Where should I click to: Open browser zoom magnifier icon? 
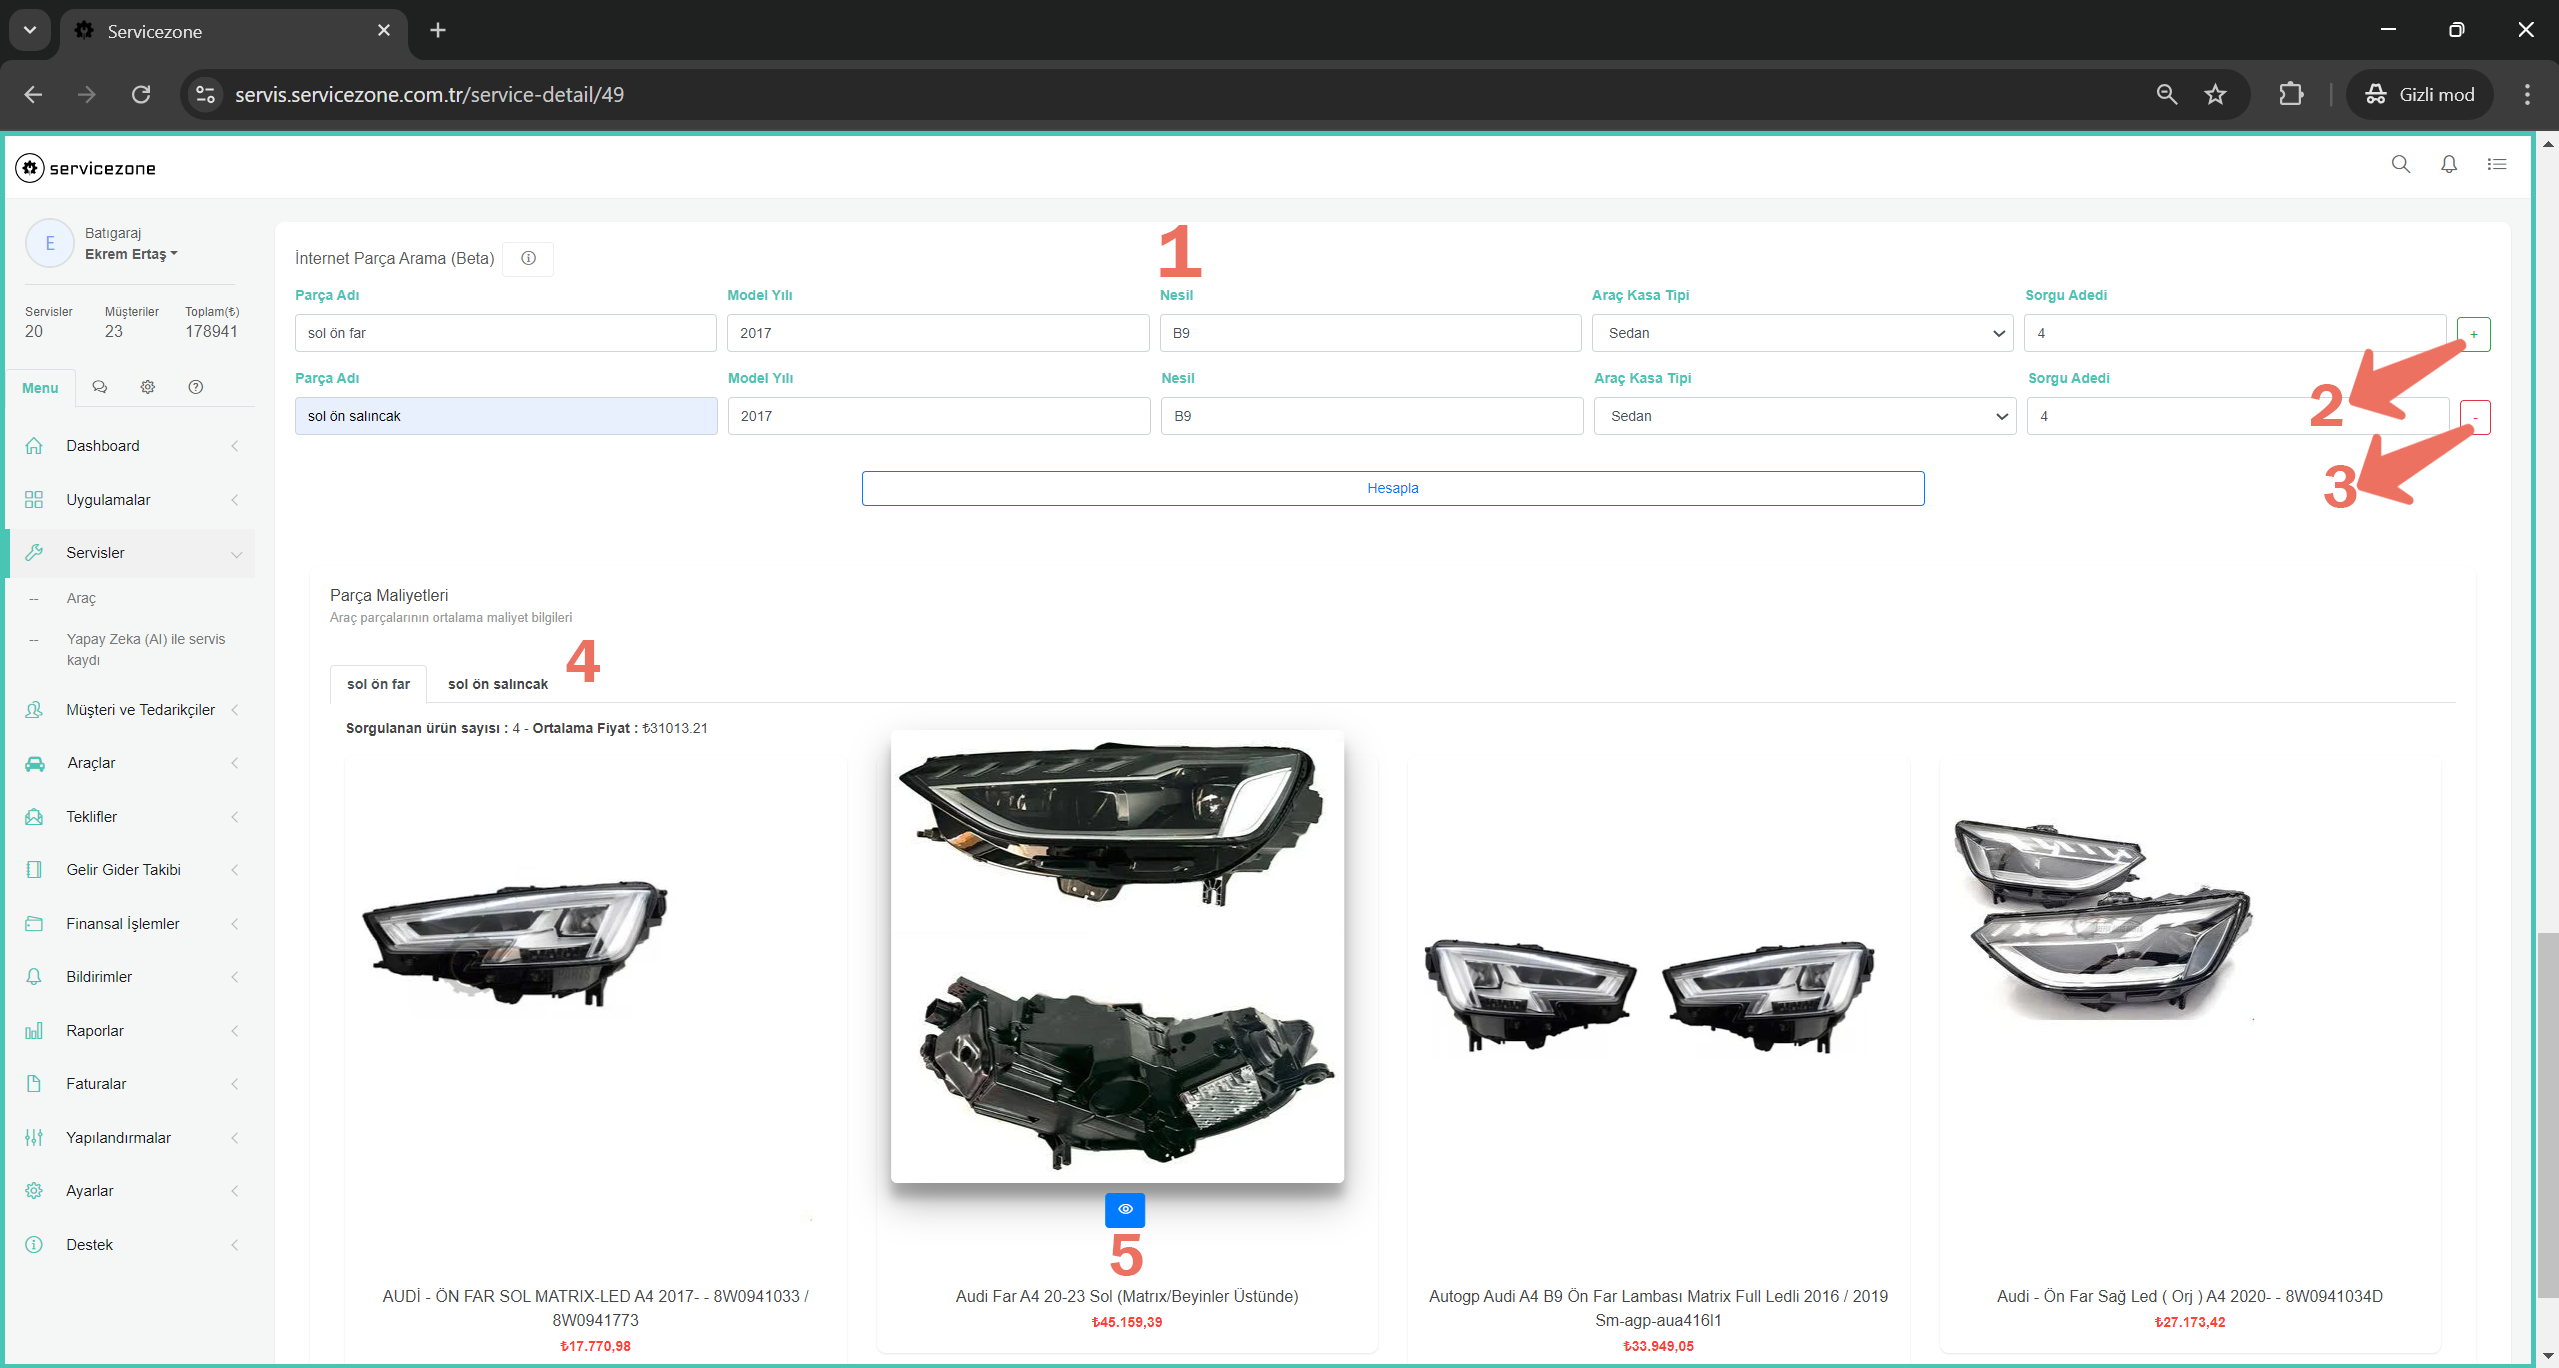(2166, 95)
